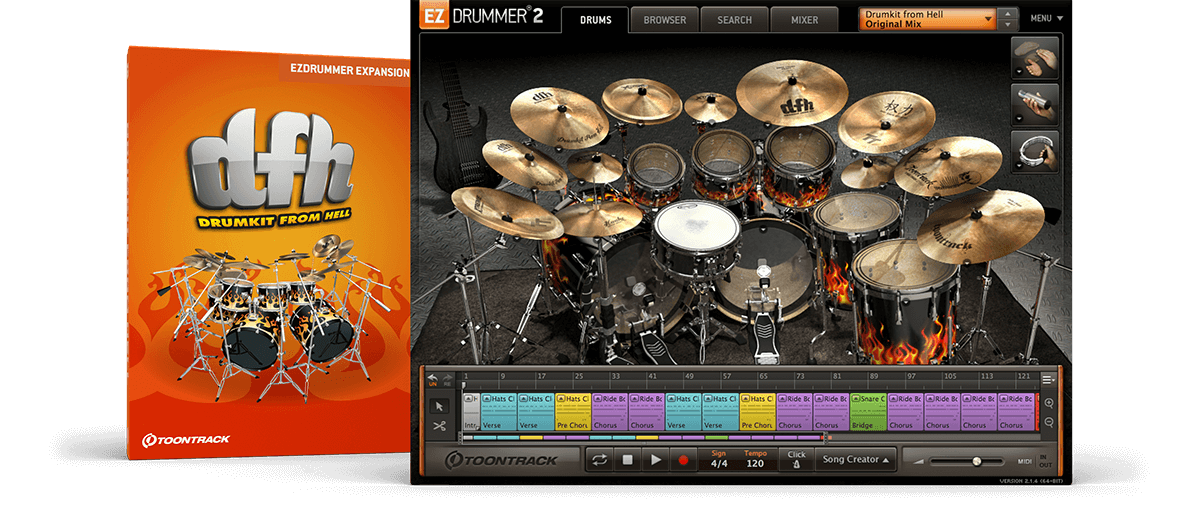Stop playback with the stop button
The width and height of the screenshot is (1200, 517).
click(628, 460)
